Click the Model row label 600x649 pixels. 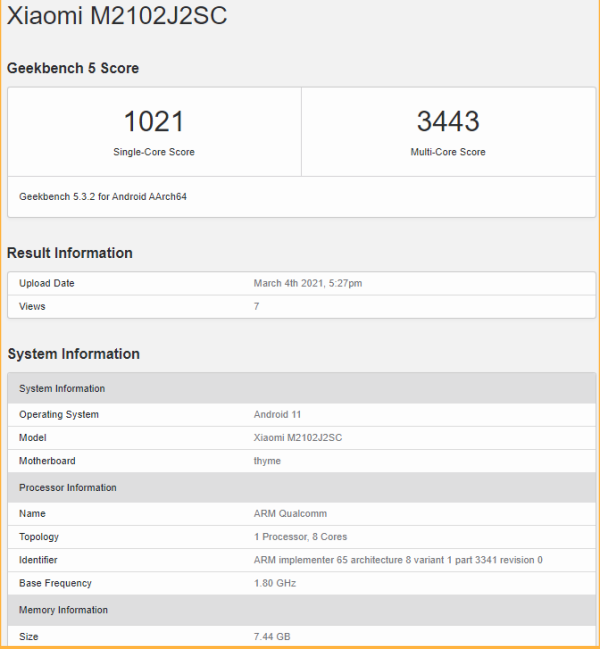point(33,437)
